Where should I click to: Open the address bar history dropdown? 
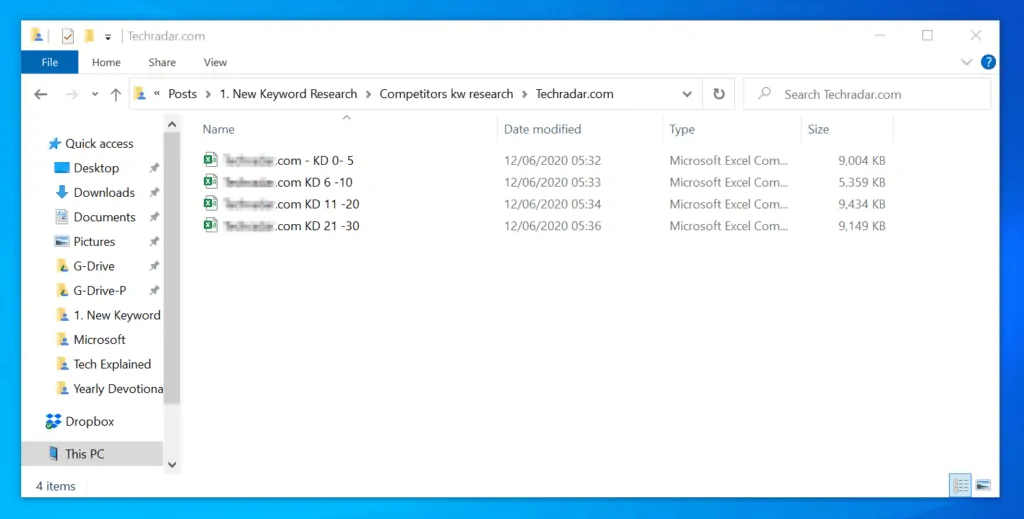point(687,94)
